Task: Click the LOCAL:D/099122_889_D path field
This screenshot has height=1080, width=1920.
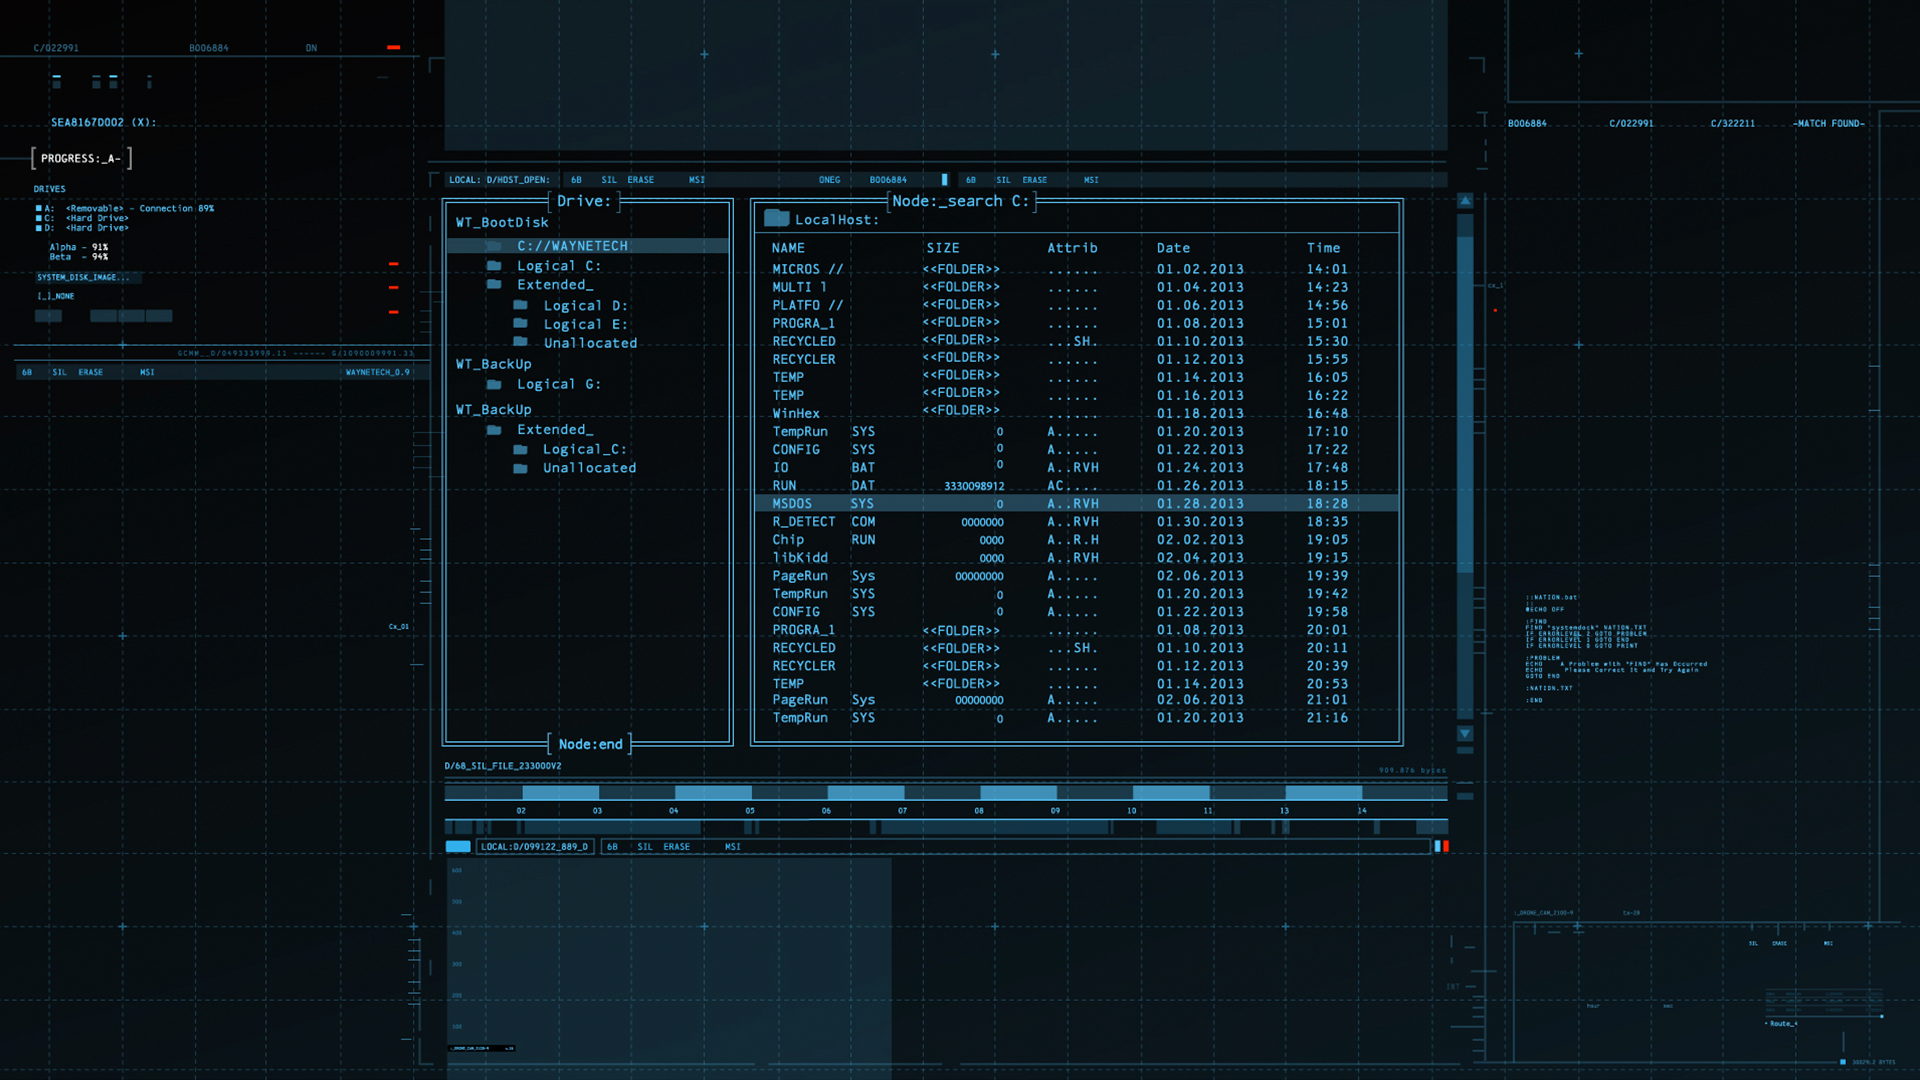Action: (x=535, y=847)
